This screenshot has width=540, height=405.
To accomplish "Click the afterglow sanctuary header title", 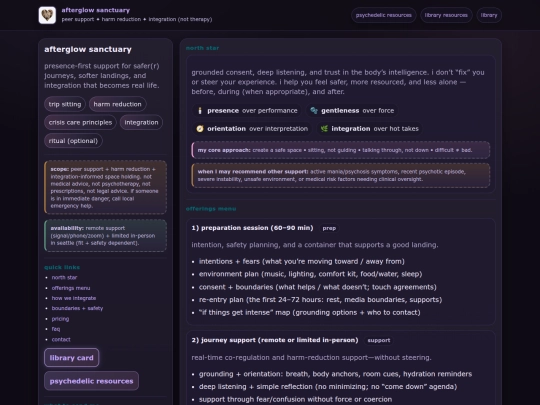I will (x=96, y=10).
